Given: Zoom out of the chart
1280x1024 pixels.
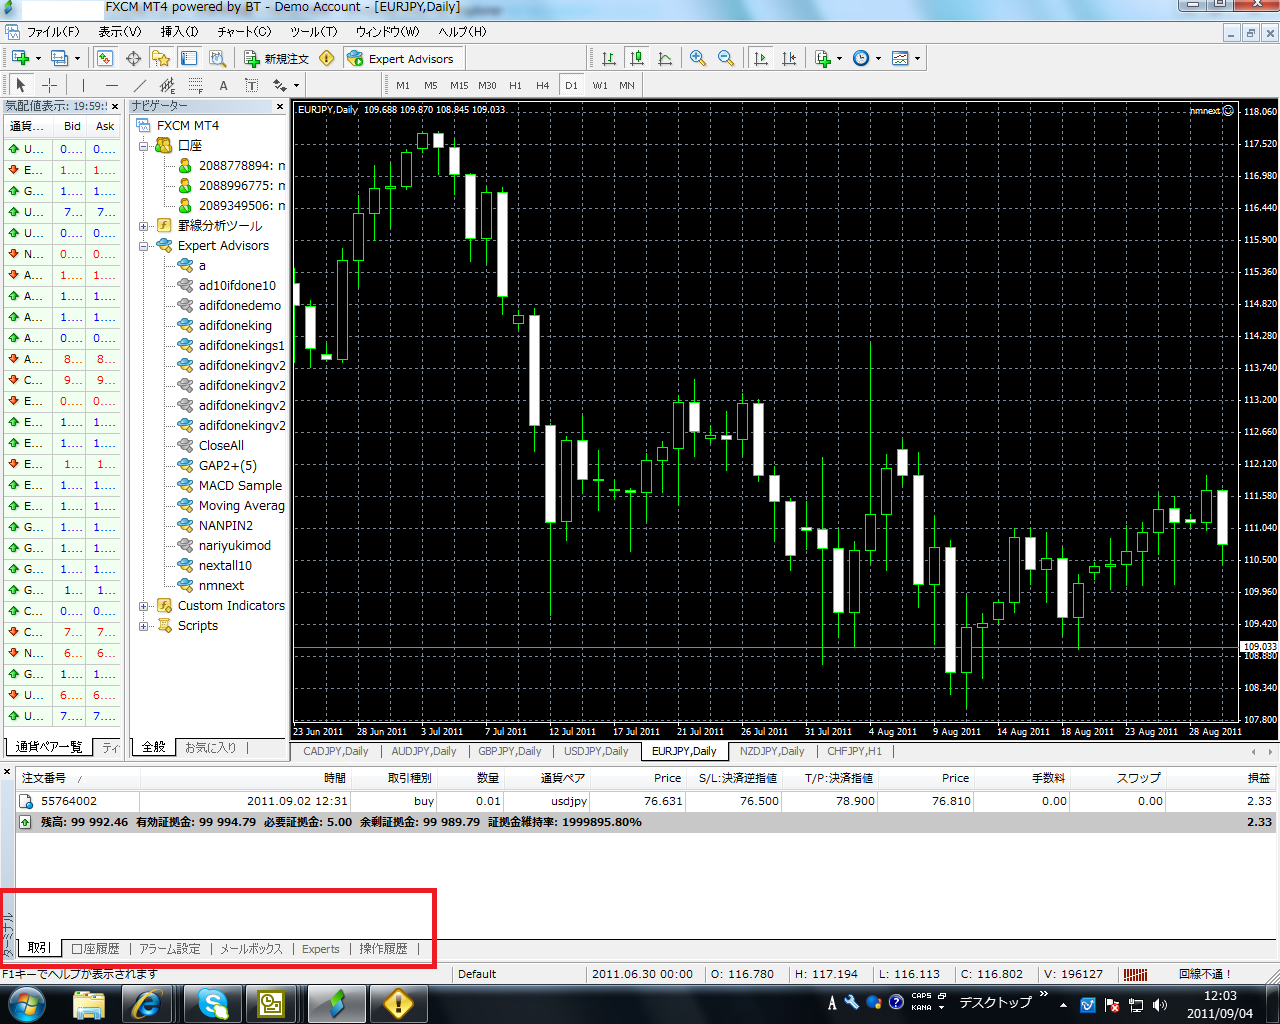Looking at the screenshot, I should pyautogui.click(x=726, y=57).
